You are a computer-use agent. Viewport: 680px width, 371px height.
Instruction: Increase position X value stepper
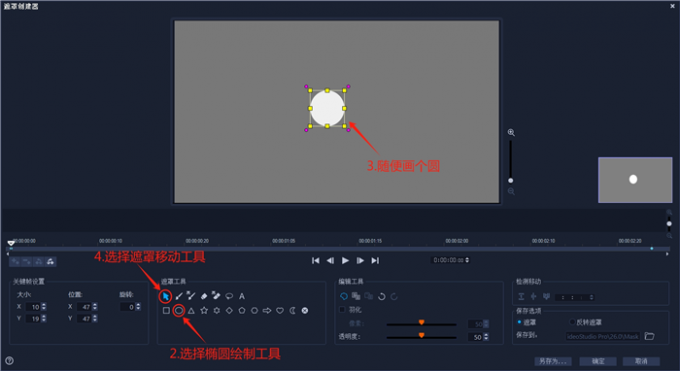(x=95, y=305)
